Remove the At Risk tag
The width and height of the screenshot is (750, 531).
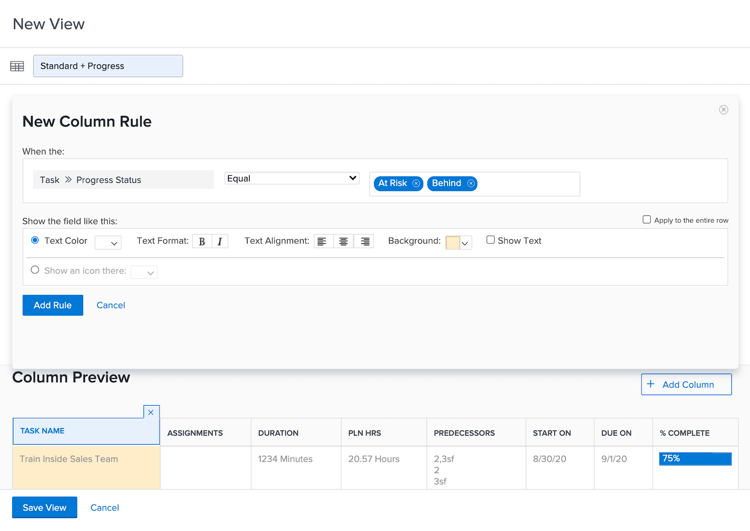(x=416, y=183)
